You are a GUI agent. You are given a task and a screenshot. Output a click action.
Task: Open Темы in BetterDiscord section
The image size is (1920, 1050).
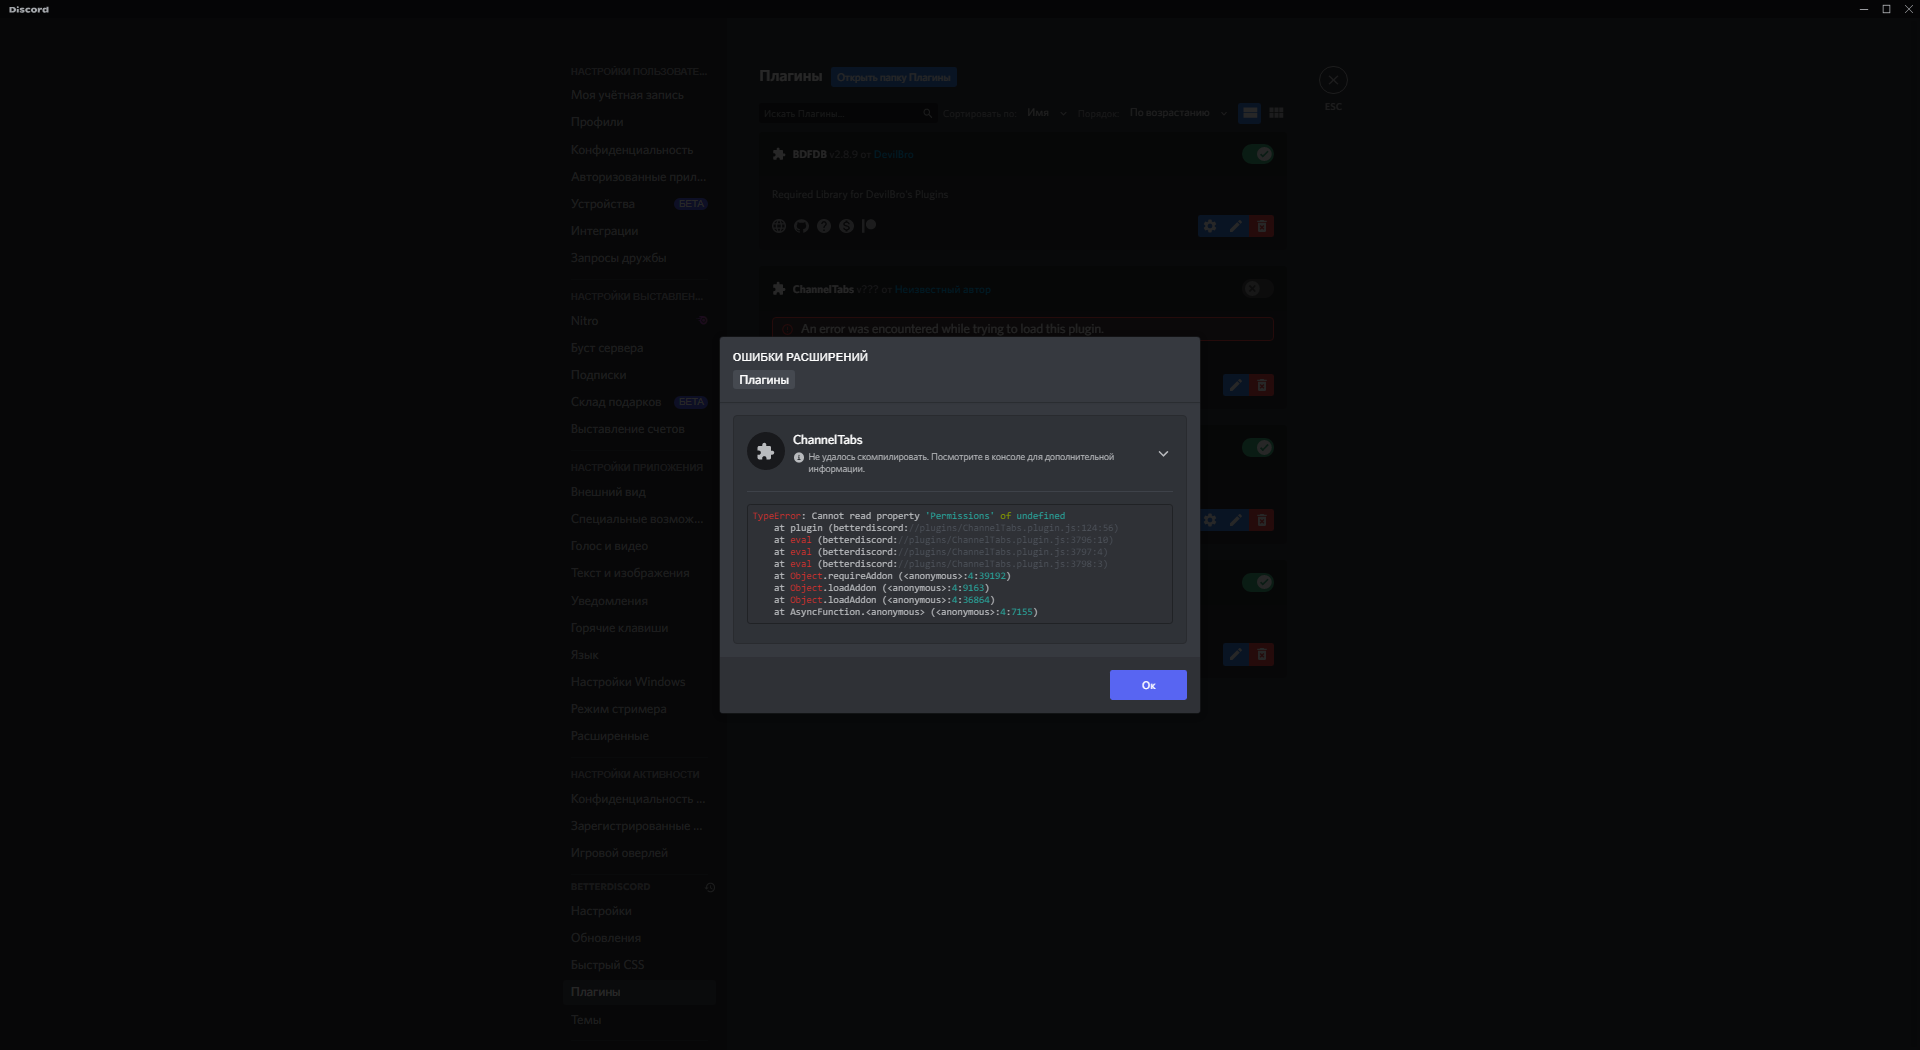click(x=639, y=1020)
